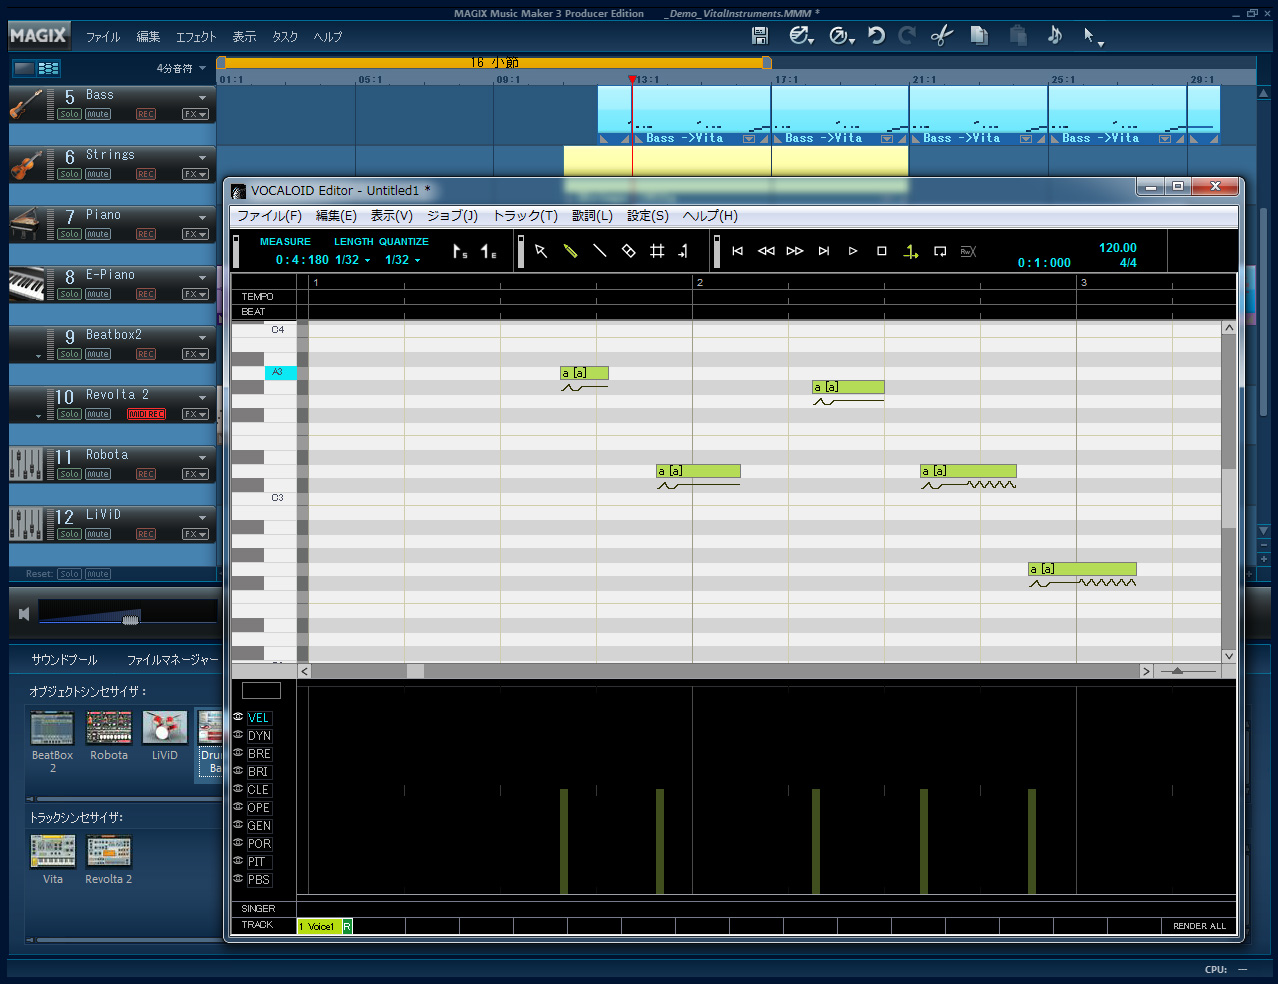Click the music note icon in MAGIX toolbar
This screenshot has height=984, width=1278.
1055,35
